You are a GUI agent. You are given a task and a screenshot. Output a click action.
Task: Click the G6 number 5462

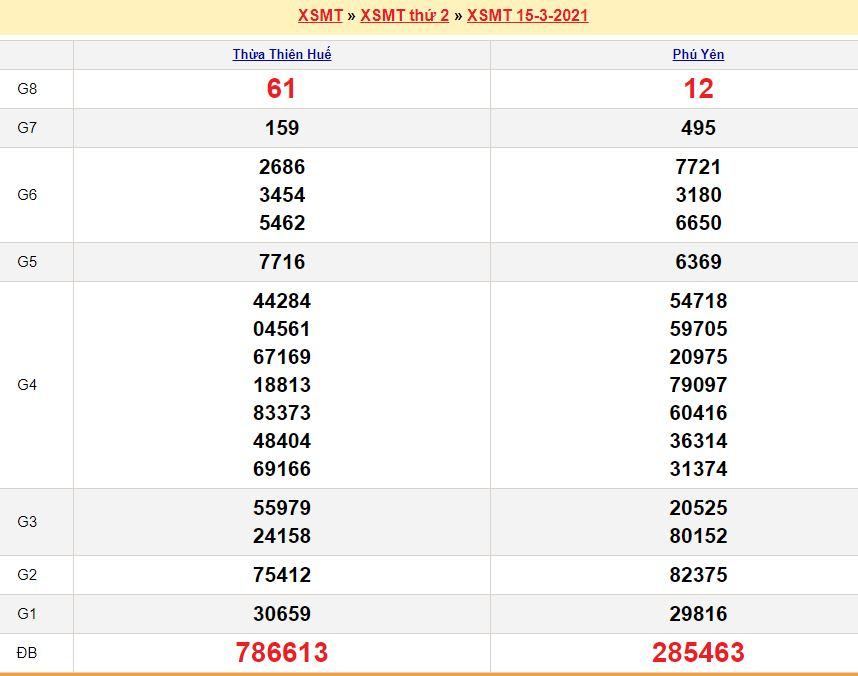[282, 223]
